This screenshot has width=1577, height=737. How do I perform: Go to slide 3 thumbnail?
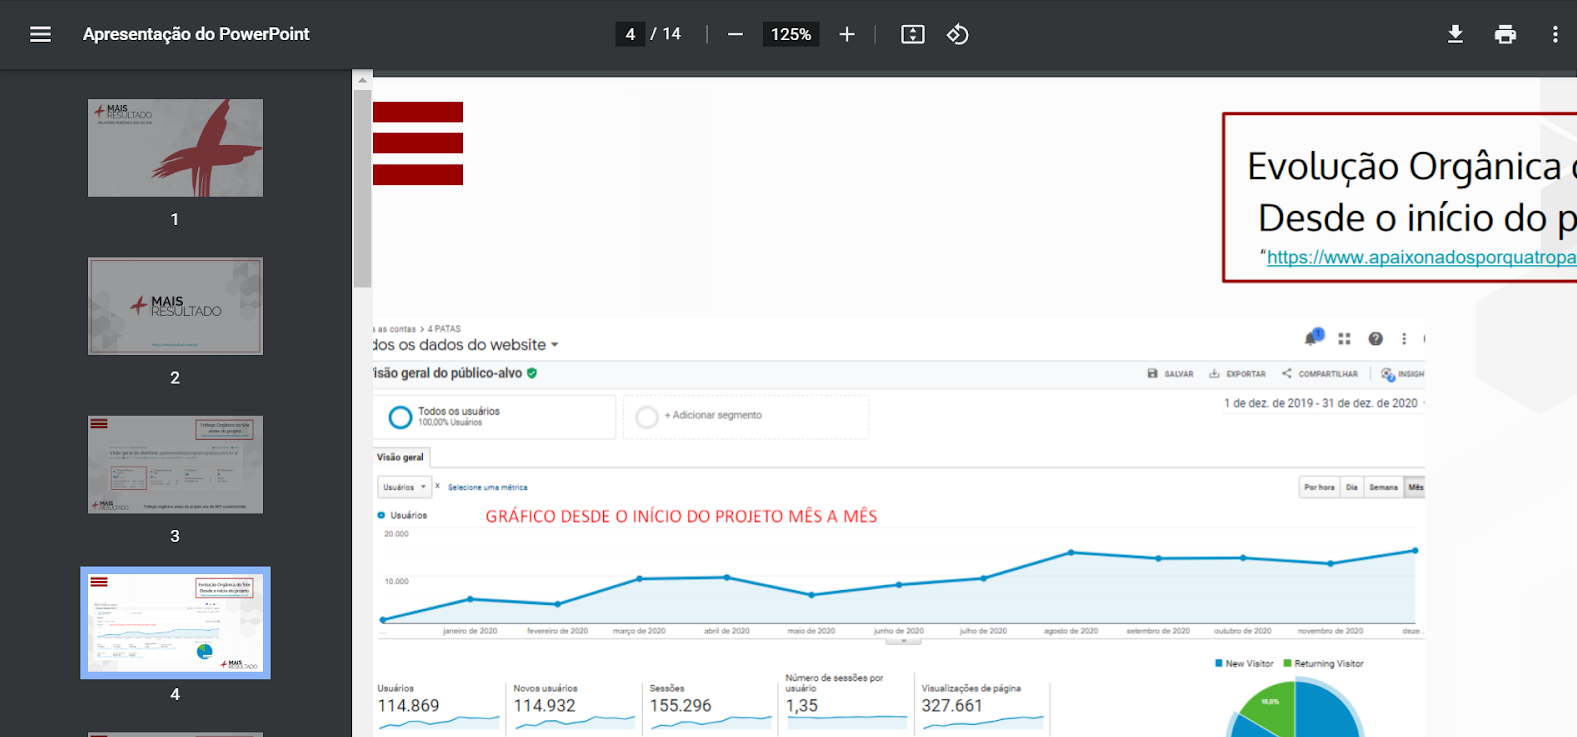[175, 464]
